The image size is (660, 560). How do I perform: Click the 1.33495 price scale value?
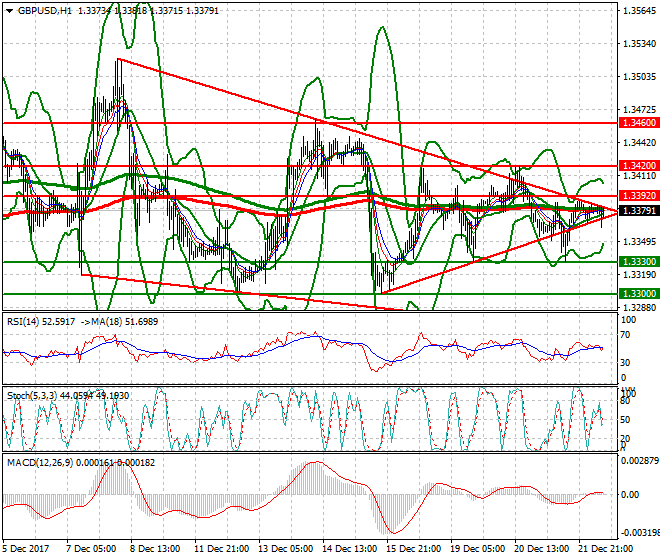tap(639, 242)
